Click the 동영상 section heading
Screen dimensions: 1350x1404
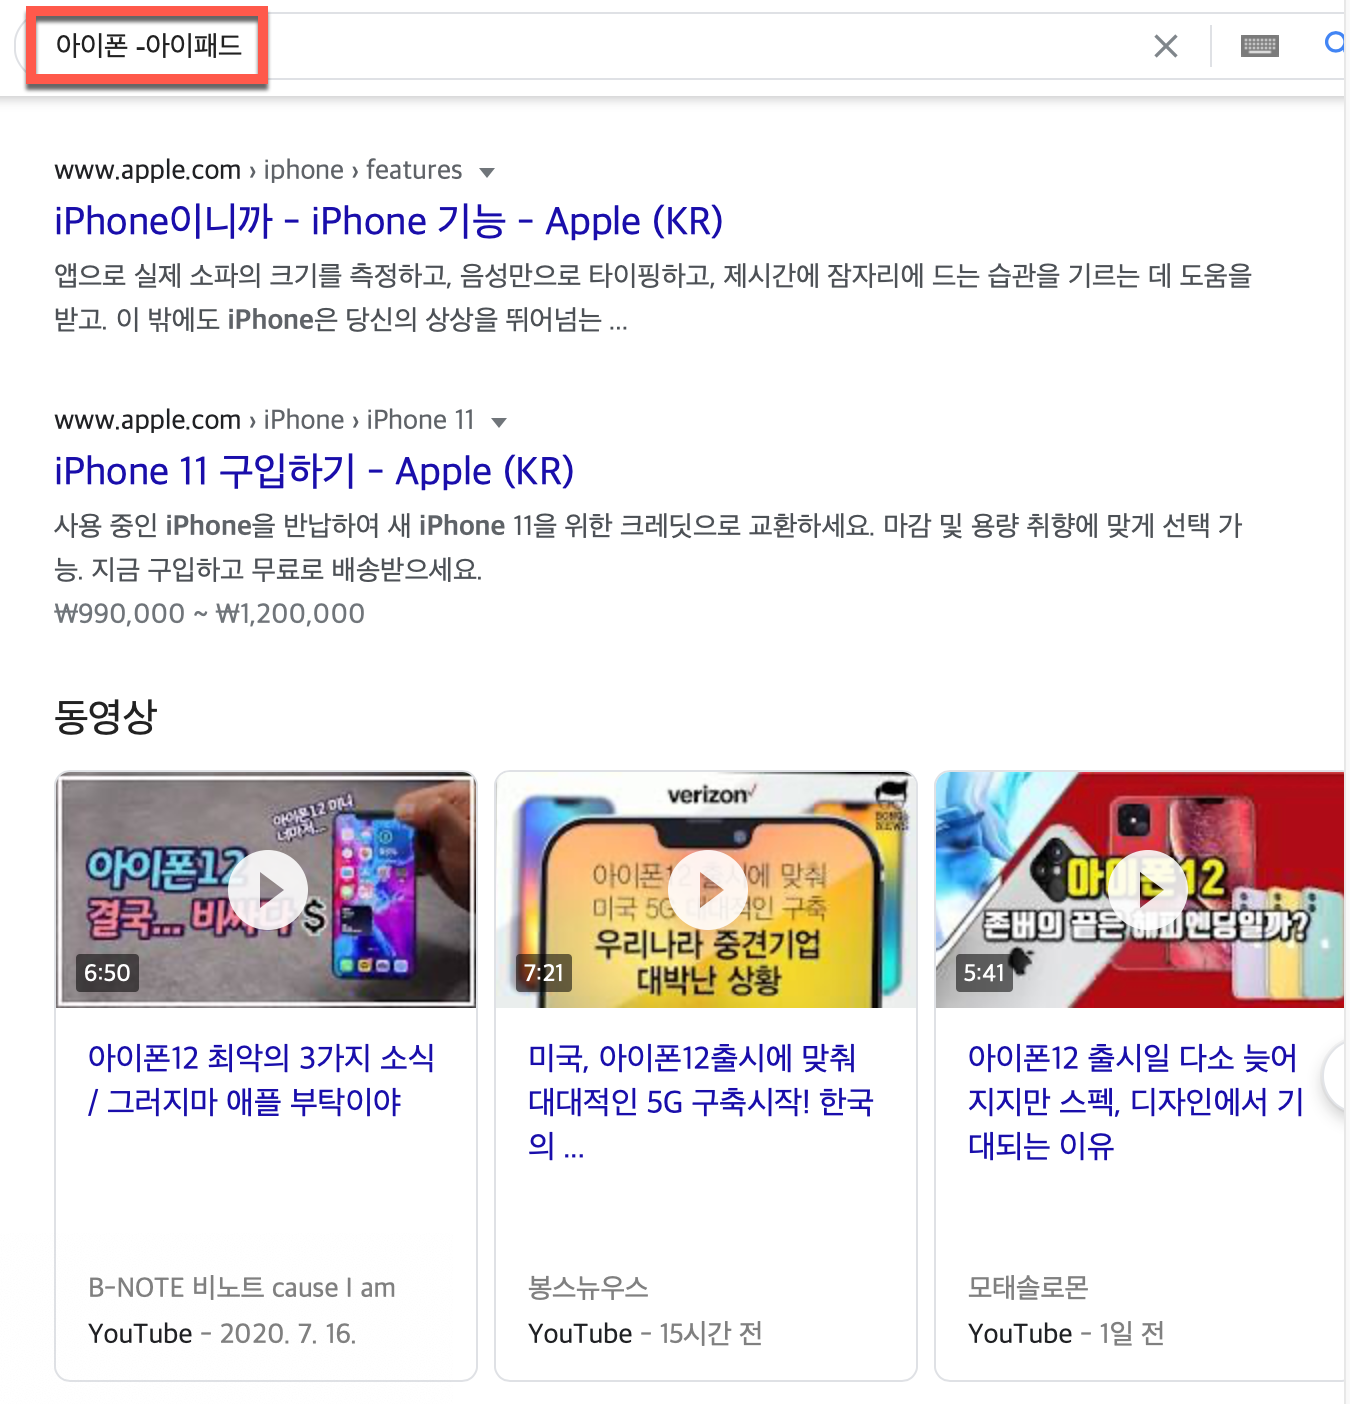click(x=105, y=716)
